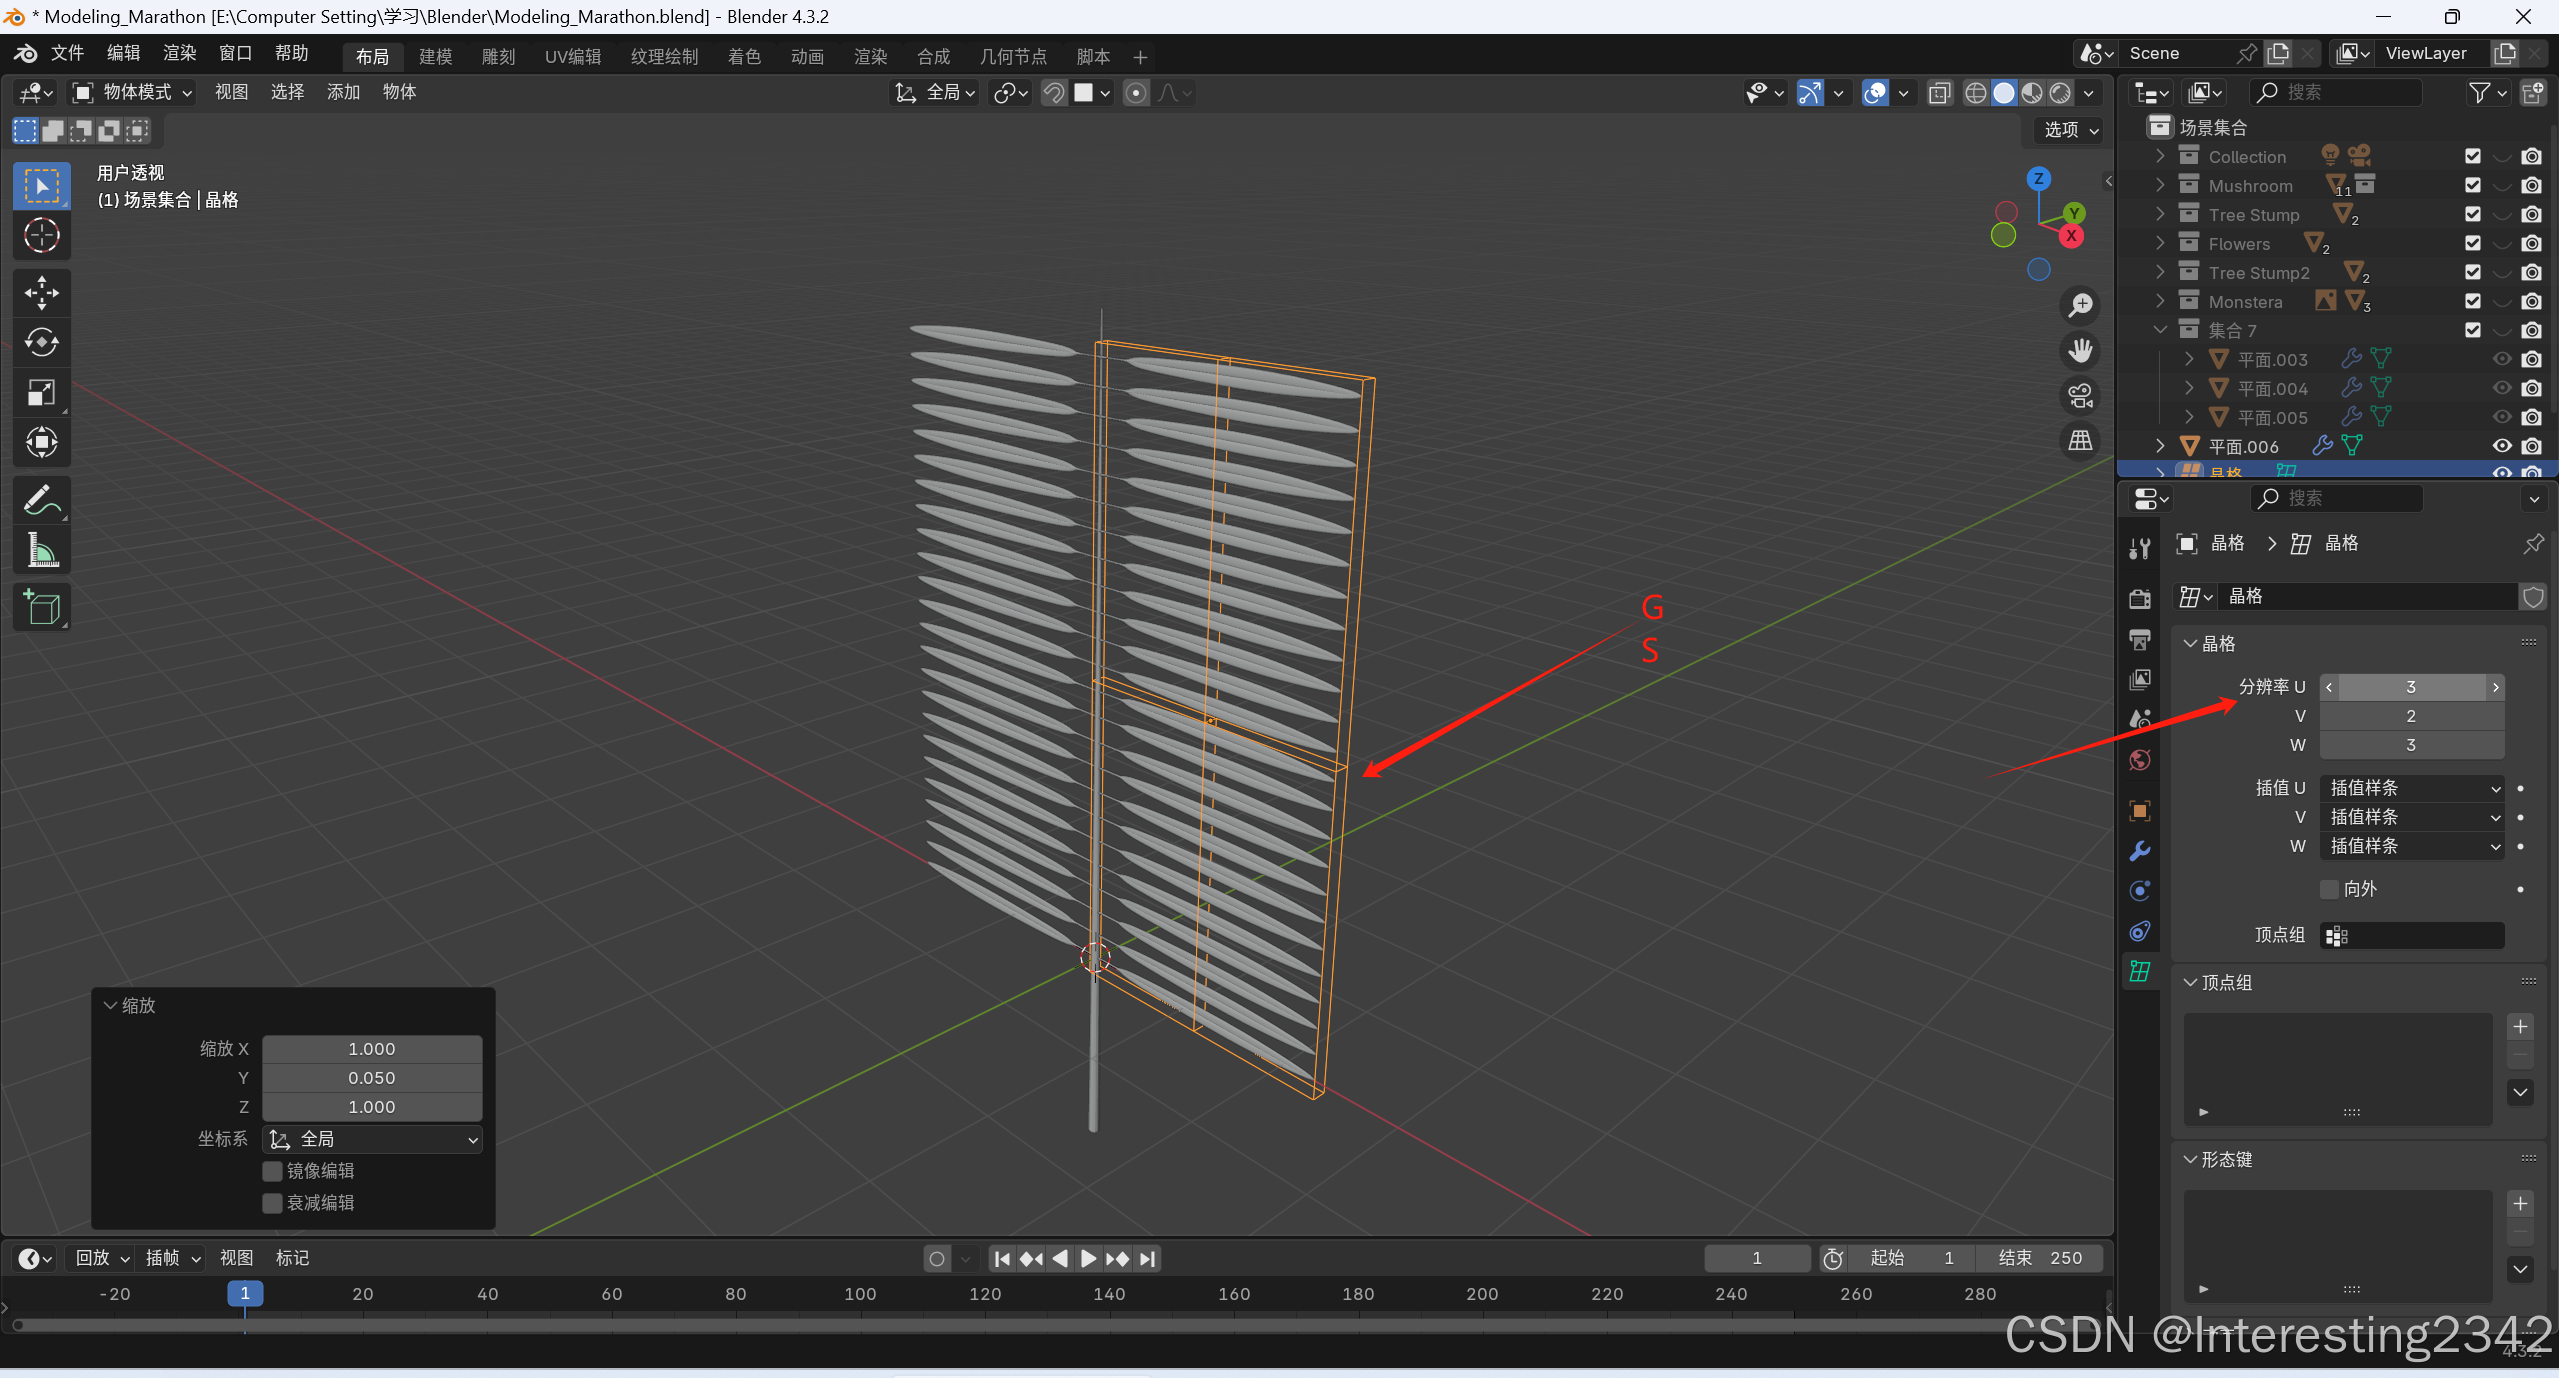Hide 平面.006 with its eye icon

pos(2501,446)
